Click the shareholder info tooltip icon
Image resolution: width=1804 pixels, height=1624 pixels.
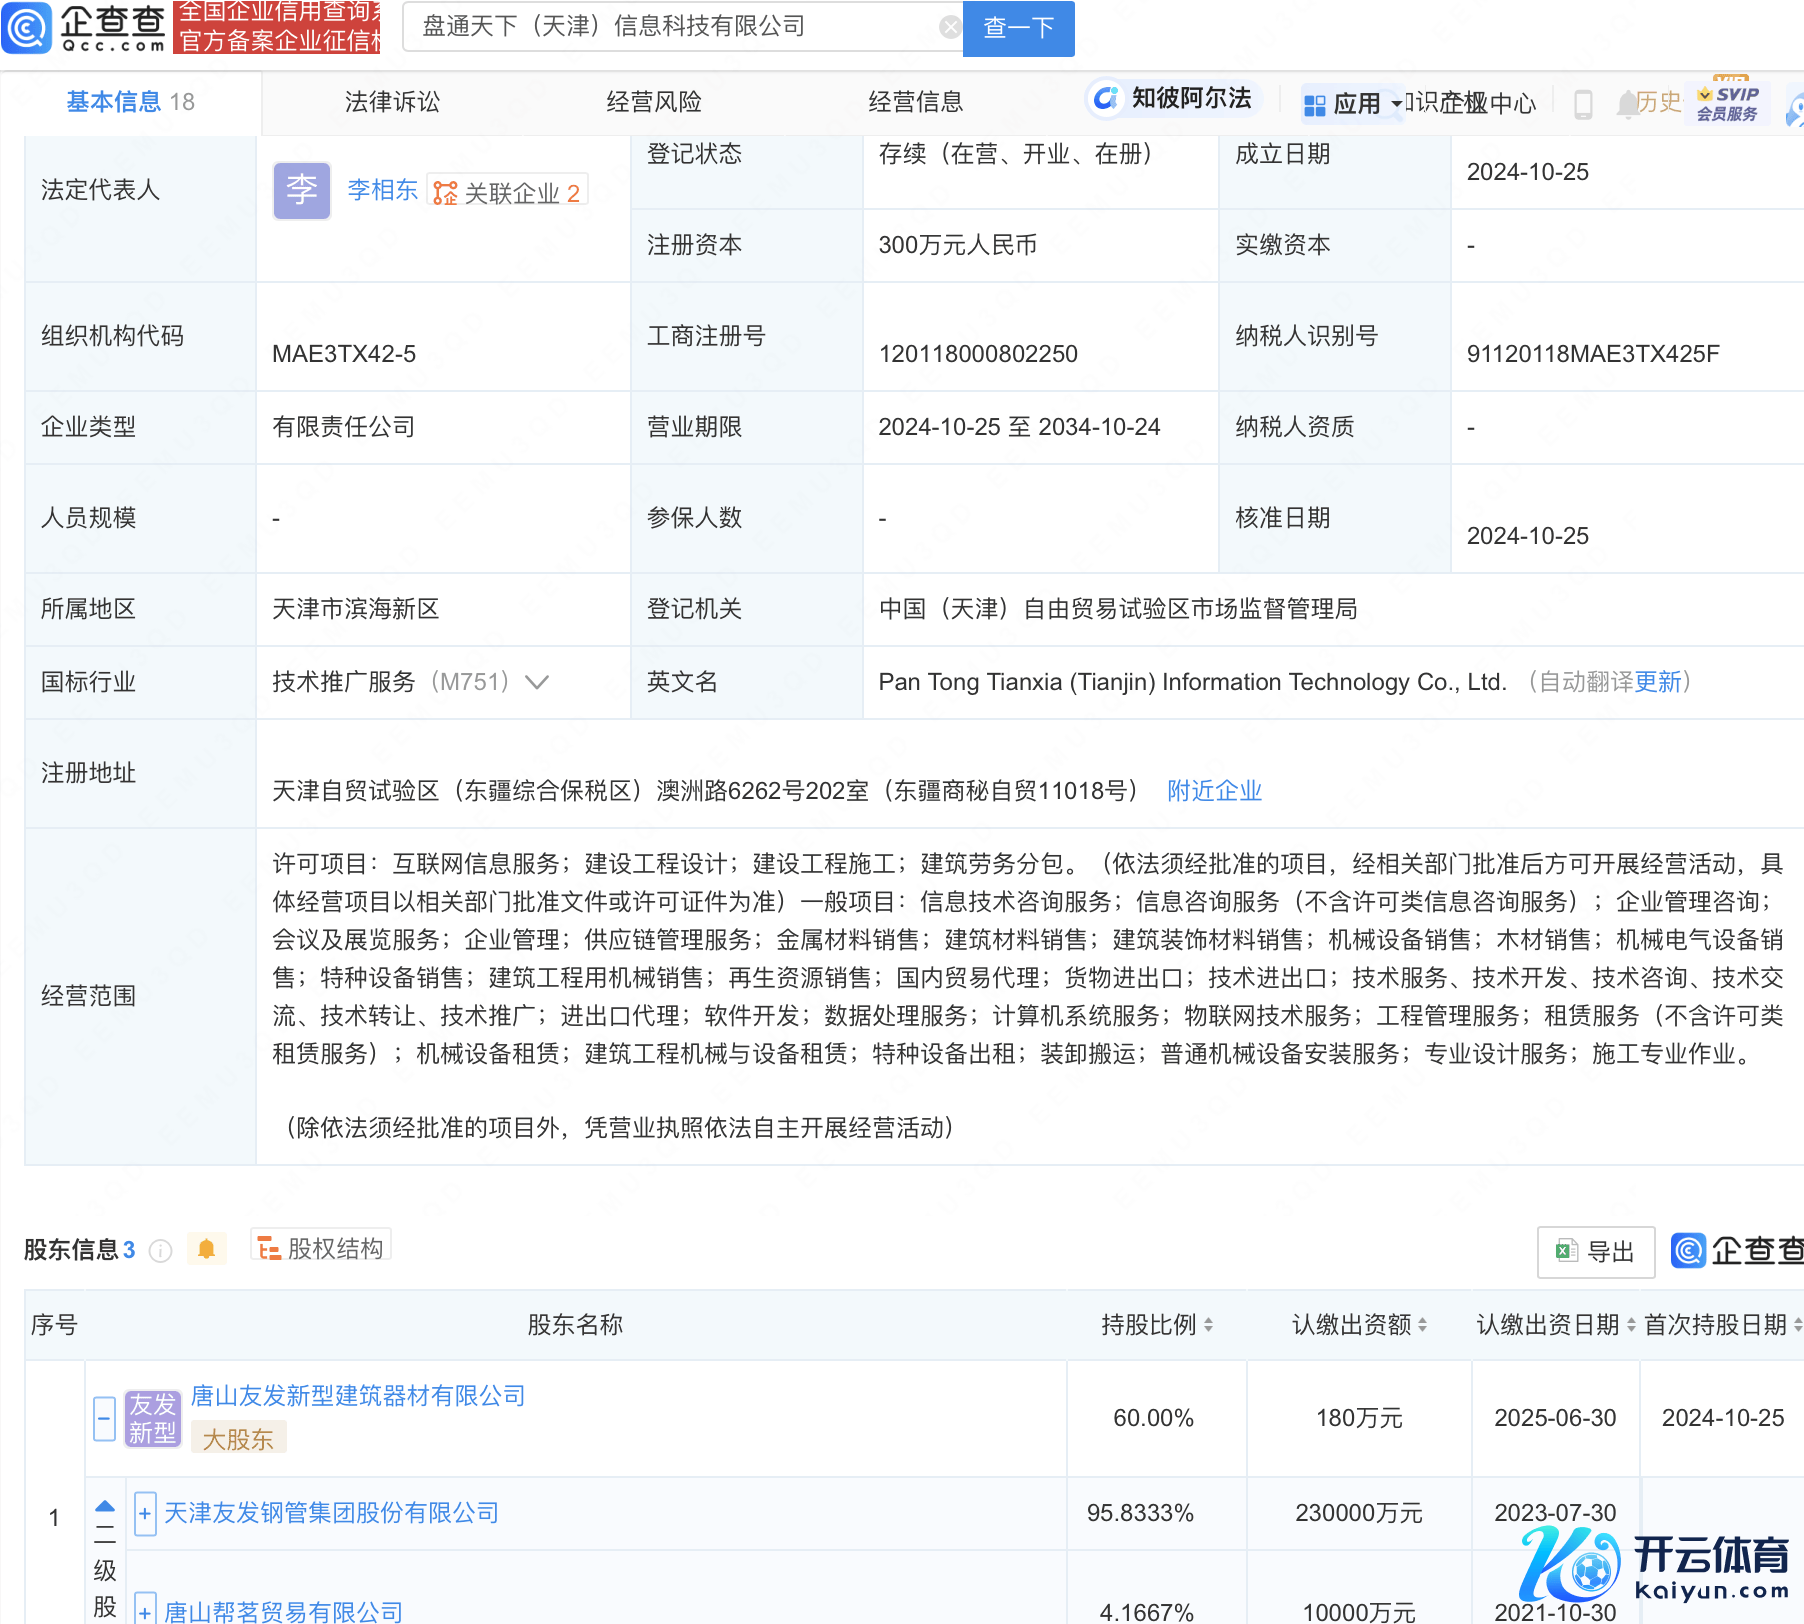160,1250
